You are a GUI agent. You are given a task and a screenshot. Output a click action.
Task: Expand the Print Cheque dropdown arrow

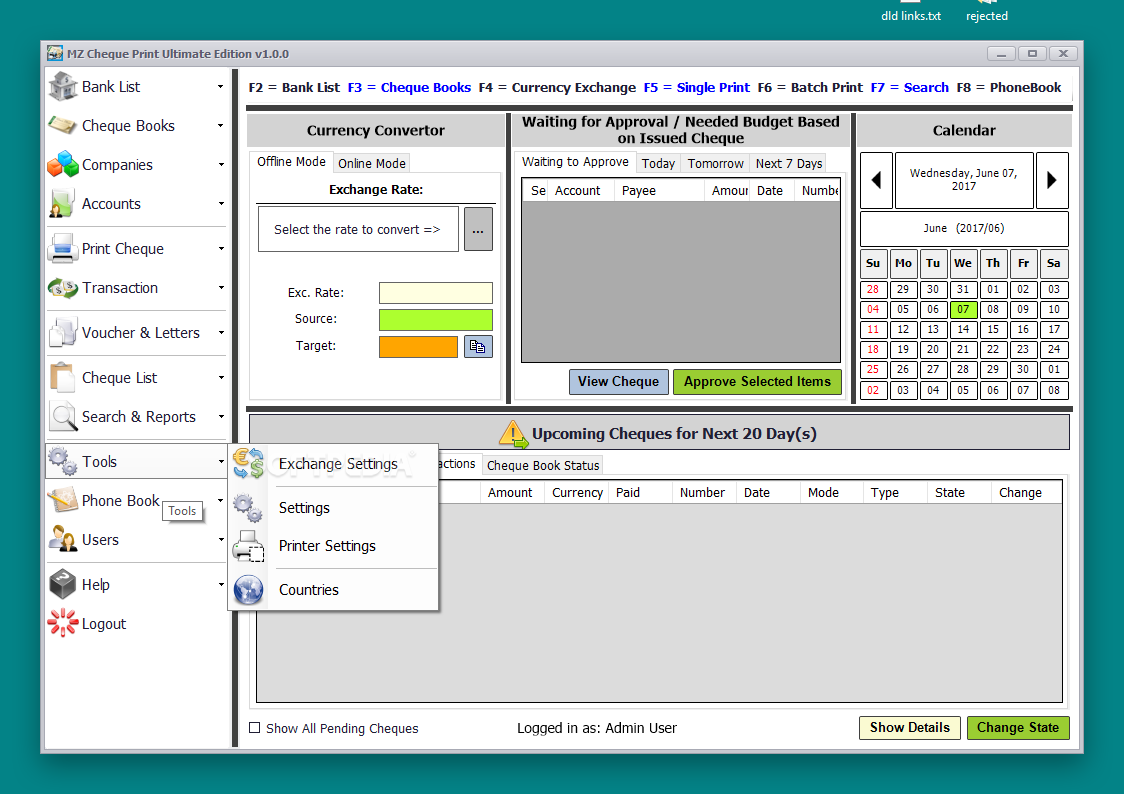[x=221, y=249]
